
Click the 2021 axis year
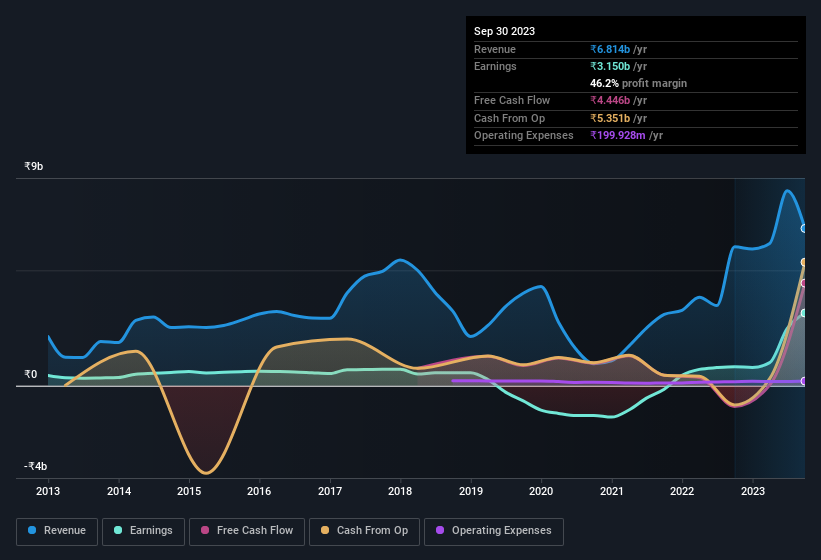(x=611, y=491)
